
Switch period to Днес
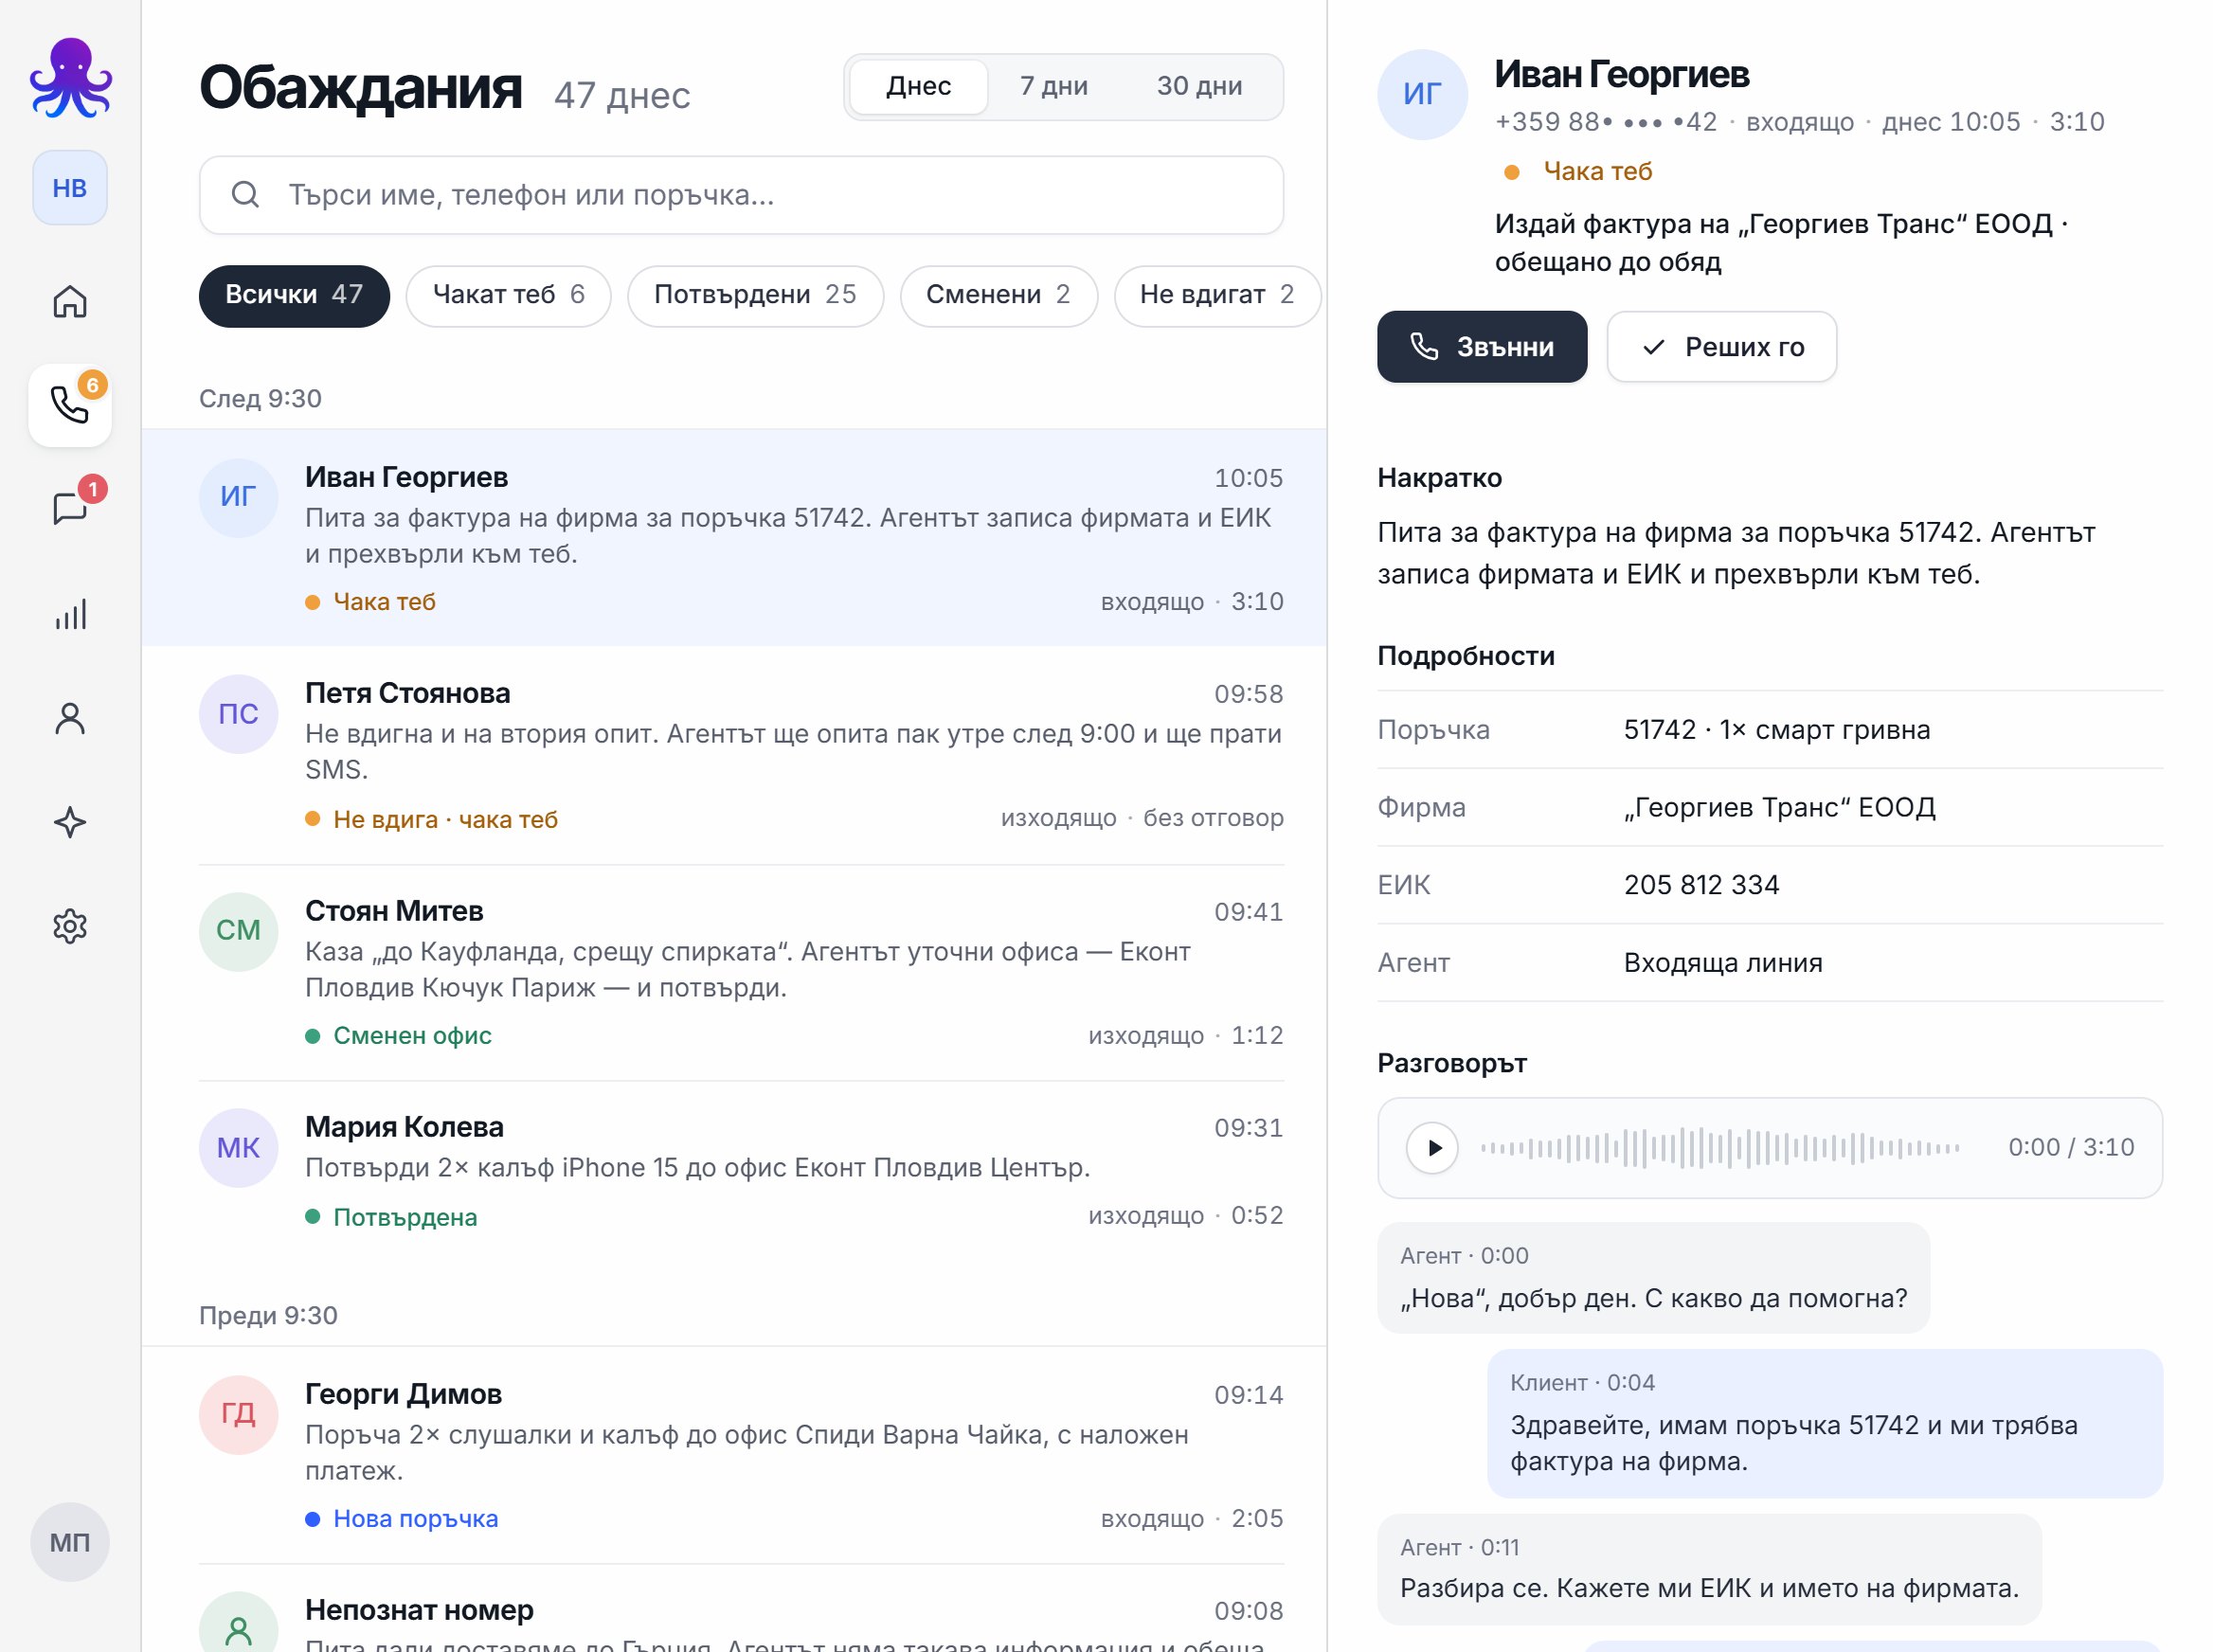918,86
